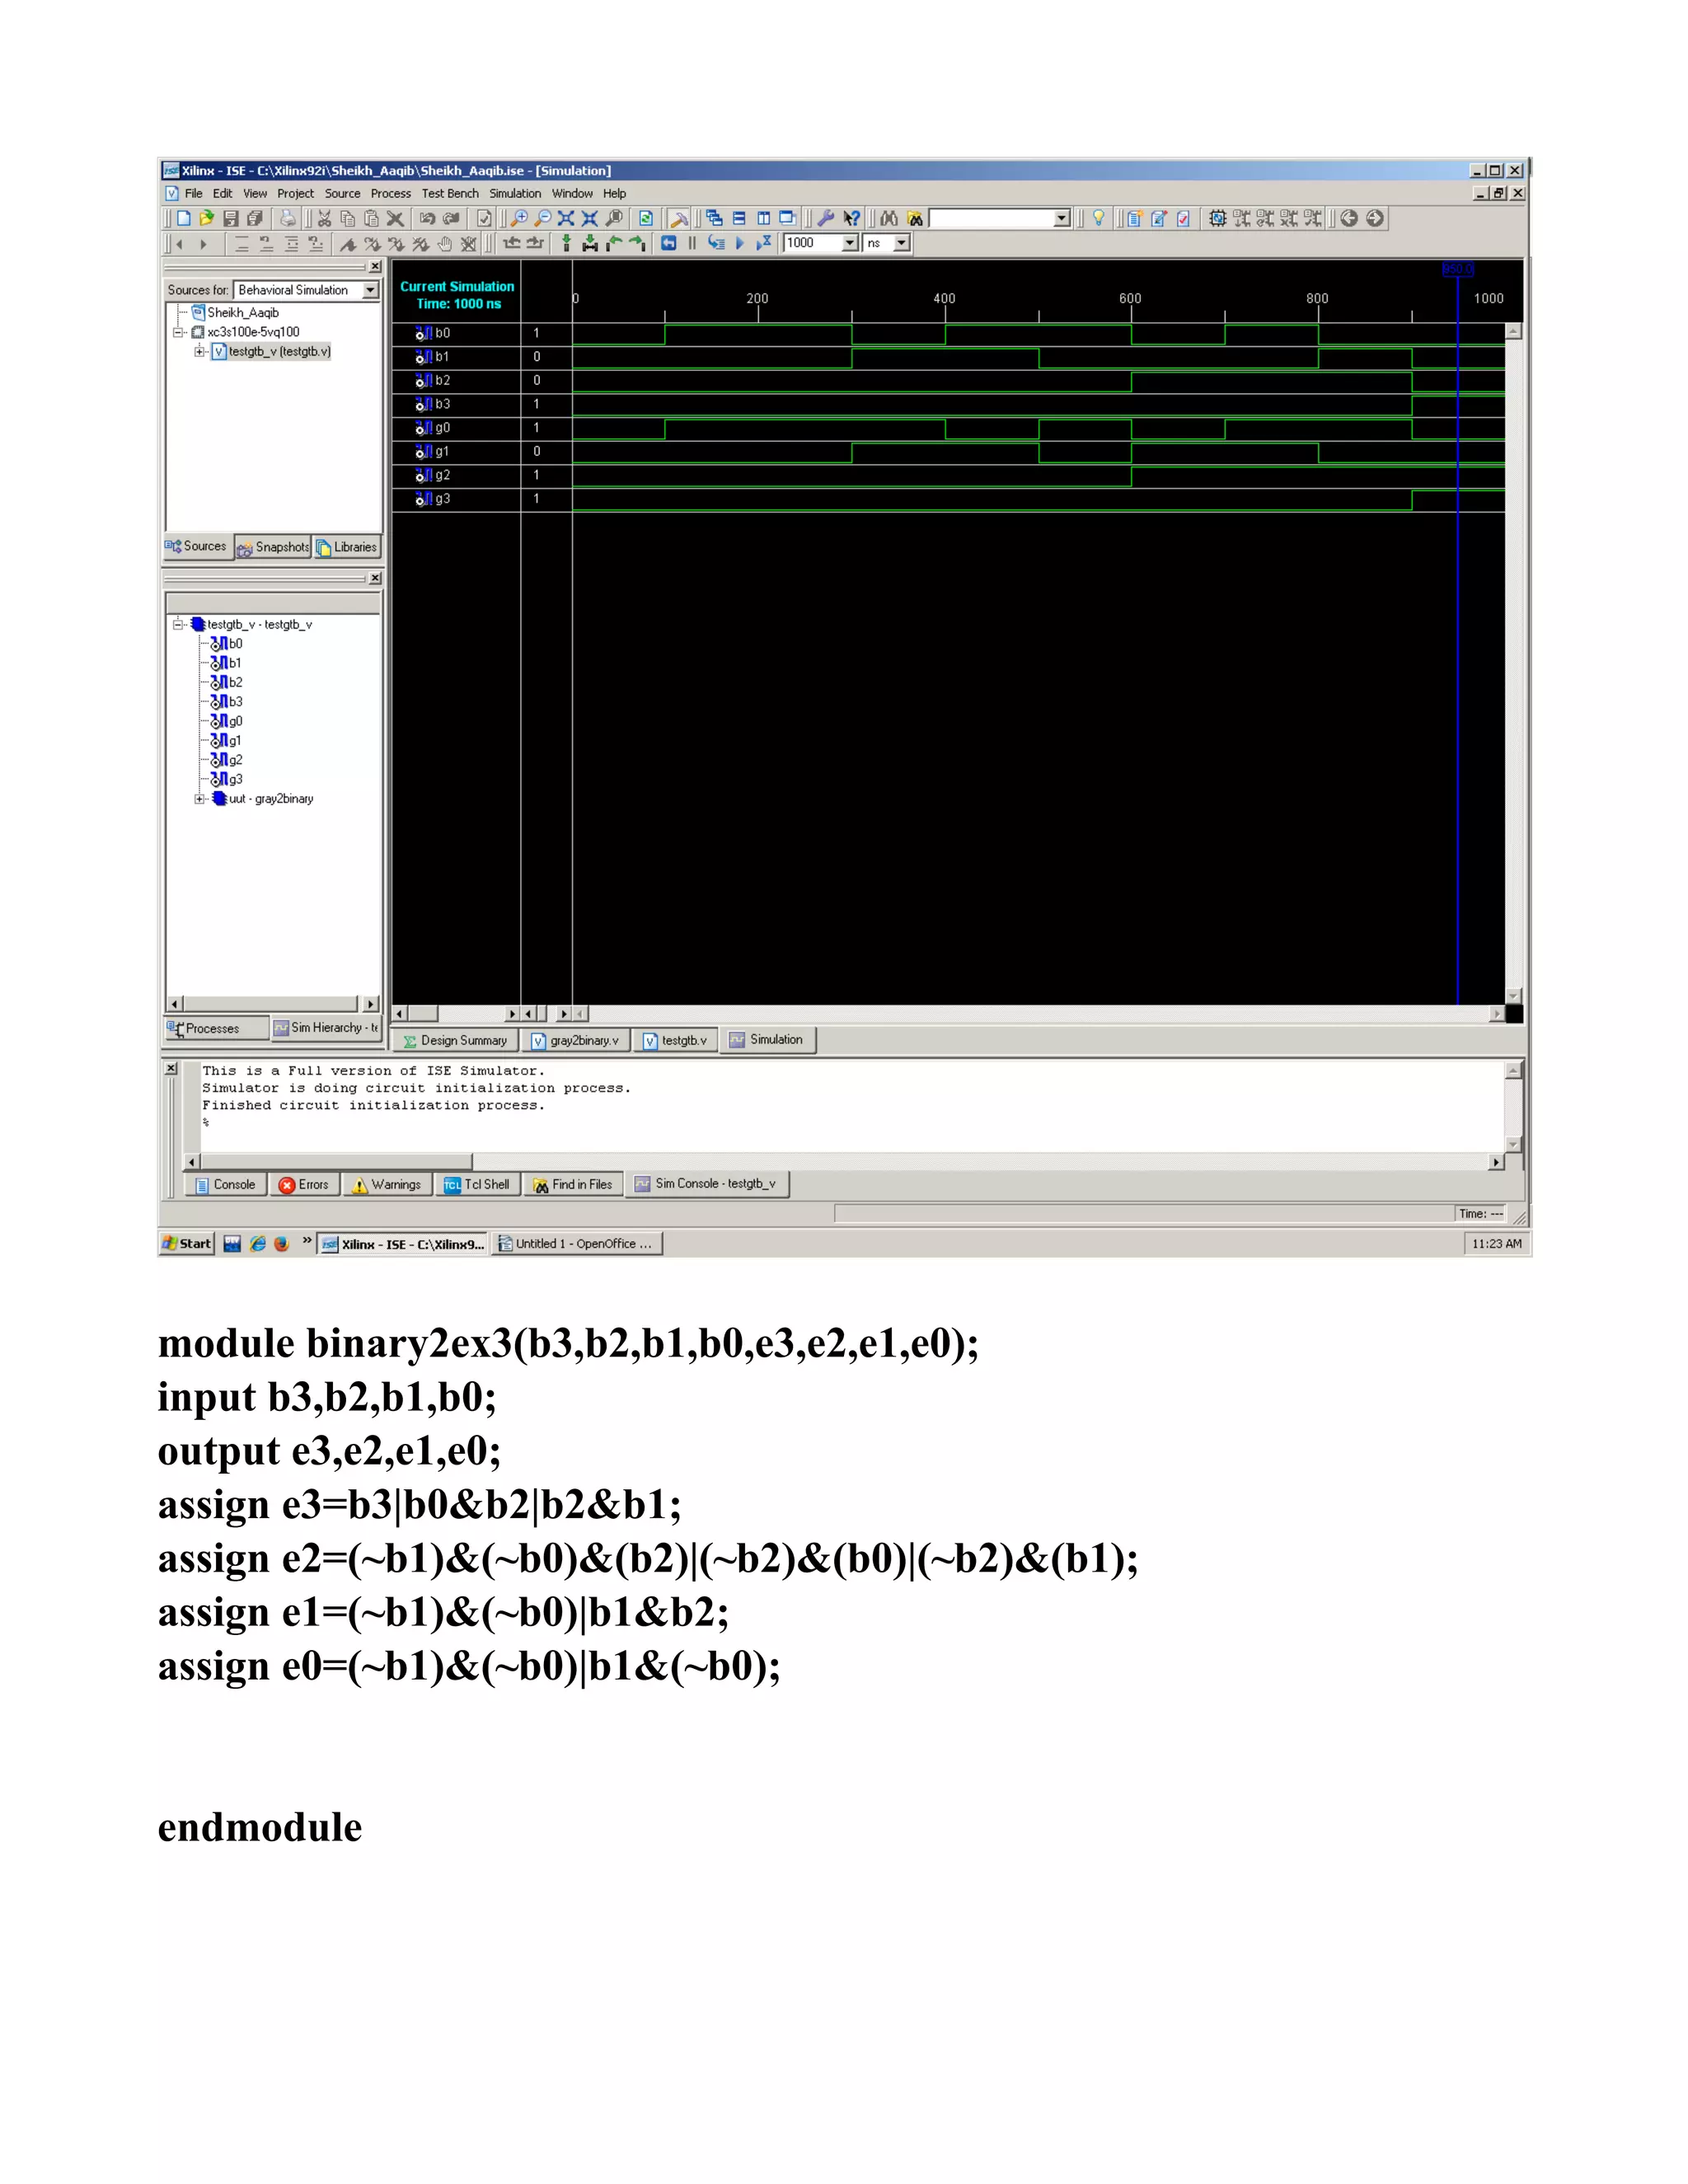
Task: Click the Save diskette toolbar icon
Action: click(231, 218)
